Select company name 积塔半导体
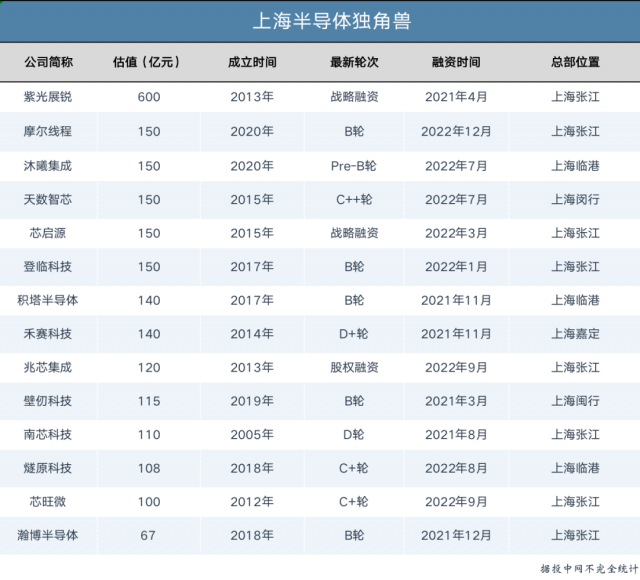Screen dimensions: 640x580 coord(48,300)
